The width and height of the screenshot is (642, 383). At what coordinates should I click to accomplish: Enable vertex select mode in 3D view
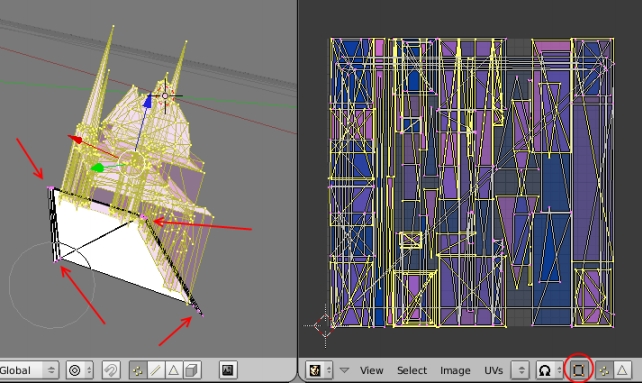[x=138, y=370]
